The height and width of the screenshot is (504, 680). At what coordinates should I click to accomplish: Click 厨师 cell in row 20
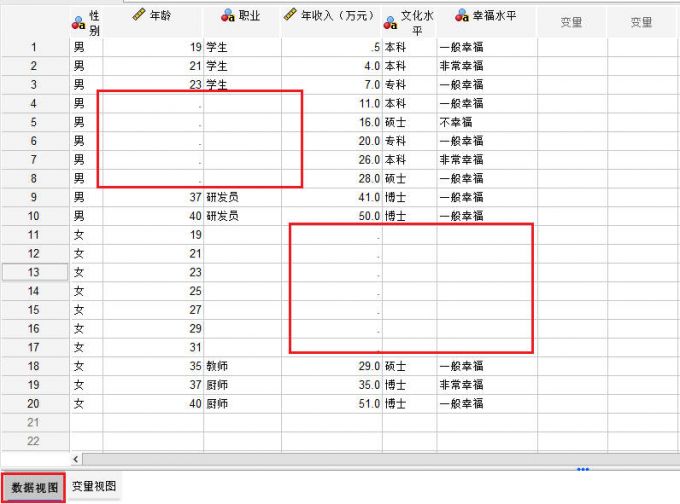coord(242,404)
